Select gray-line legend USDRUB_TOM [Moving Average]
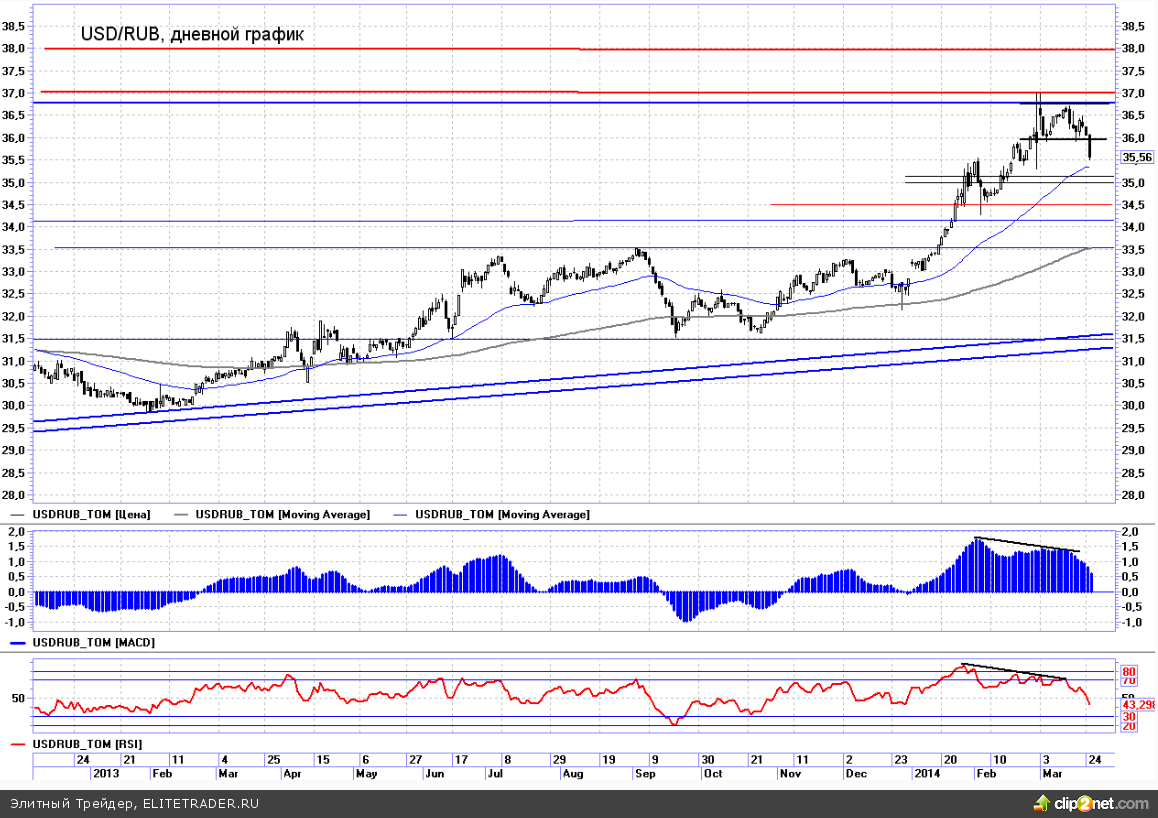Screen dimensions: 1158x818 (282, 514)
